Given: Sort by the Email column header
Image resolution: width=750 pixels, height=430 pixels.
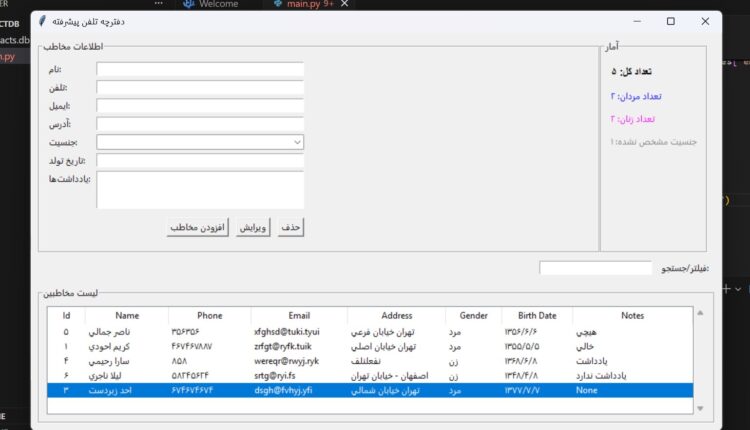Looking at the screenshot, I should tap(299, 316).
